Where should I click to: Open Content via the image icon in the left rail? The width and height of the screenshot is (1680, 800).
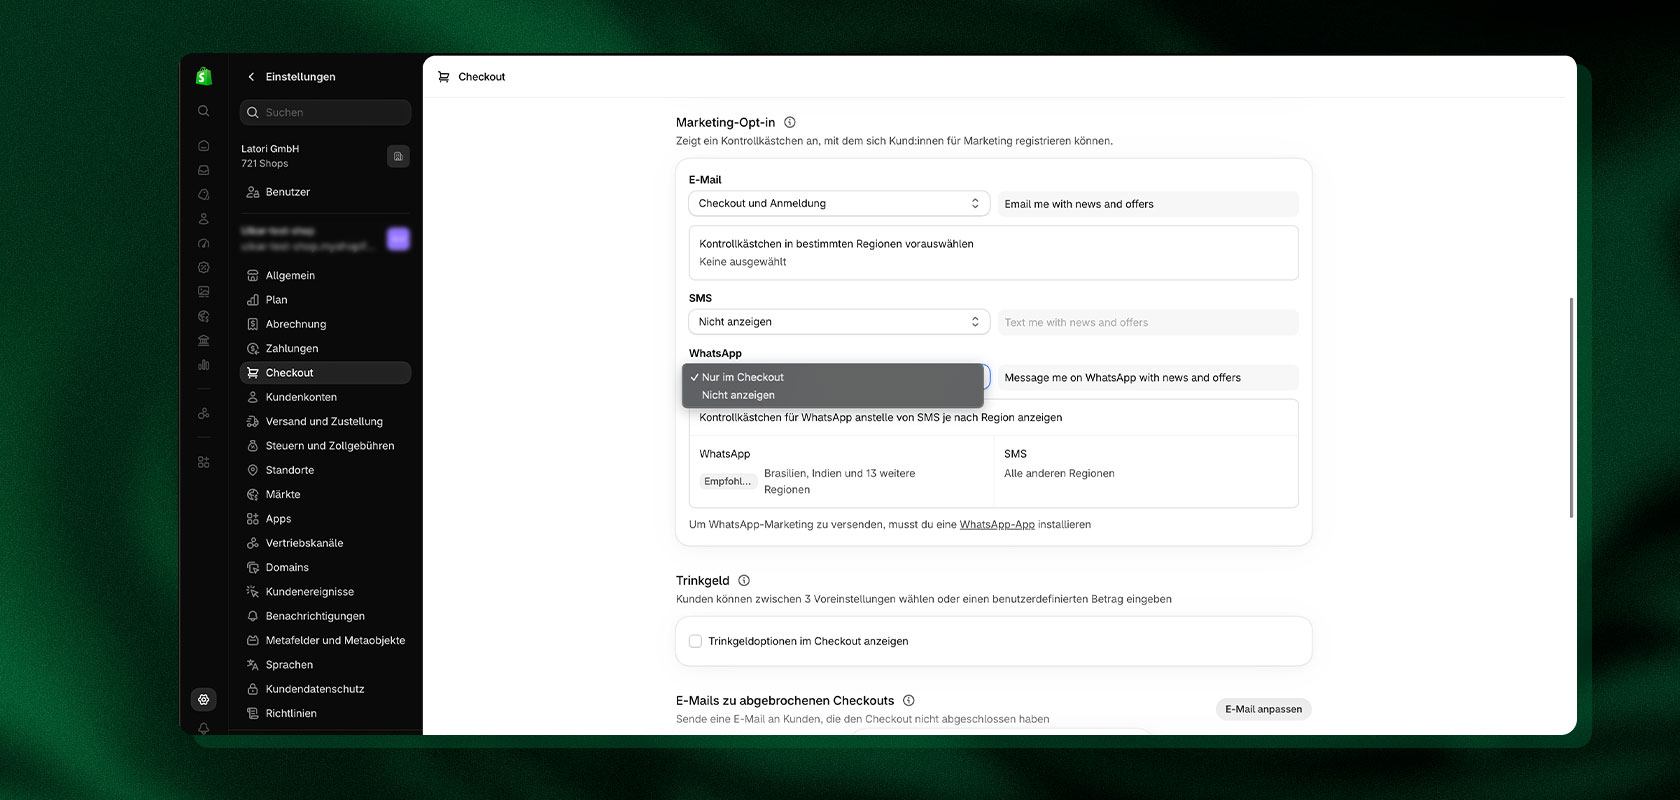pos(204,292)
